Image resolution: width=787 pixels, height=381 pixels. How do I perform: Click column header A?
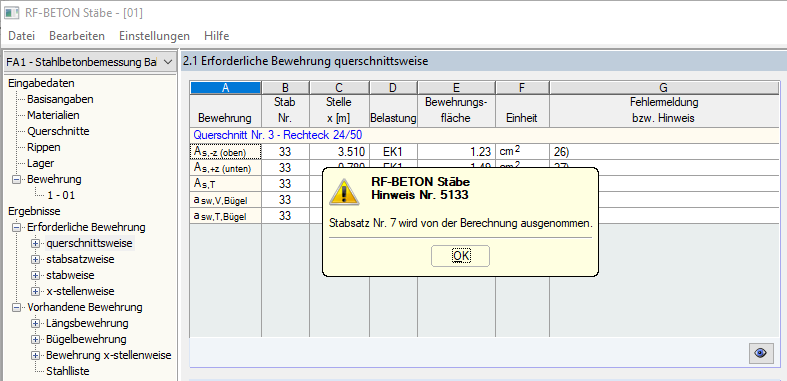tap(225, 88)
